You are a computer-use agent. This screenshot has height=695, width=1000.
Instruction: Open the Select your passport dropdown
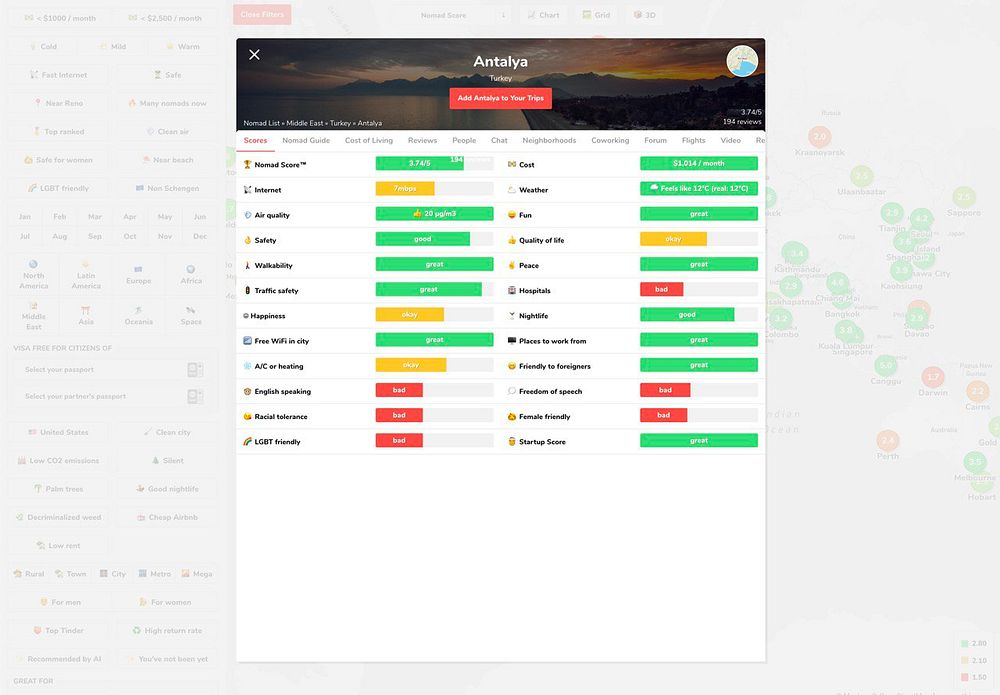pyautogui.click(x=112, y=370)
